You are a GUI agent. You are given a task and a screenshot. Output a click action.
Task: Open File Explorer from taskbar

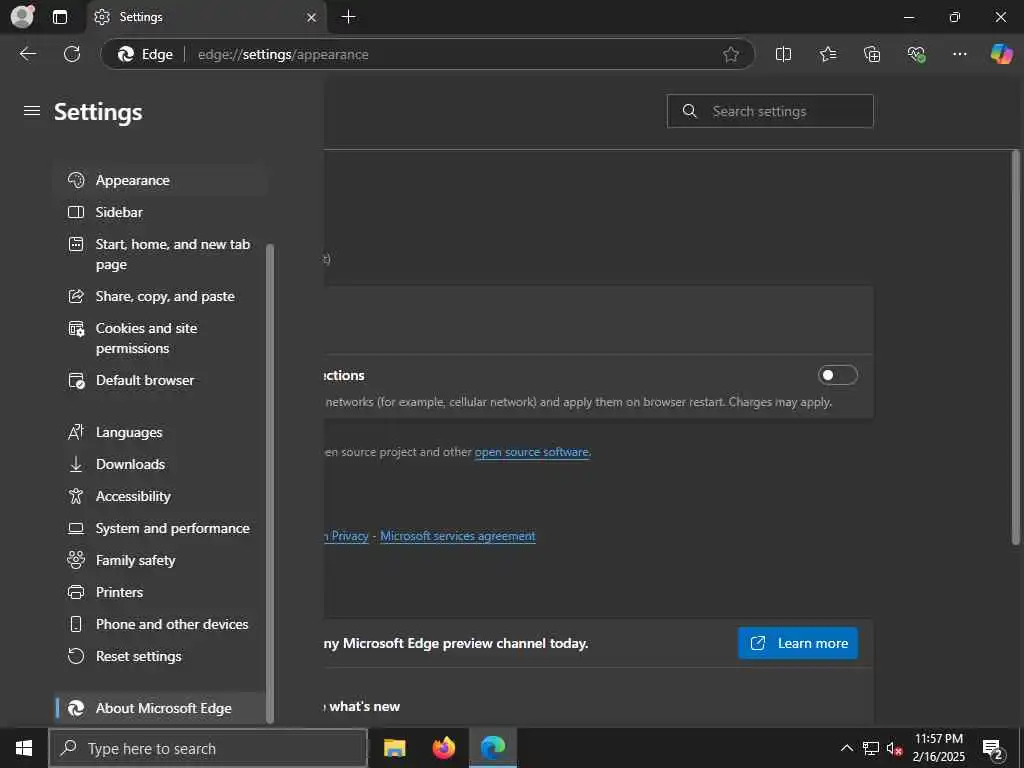pyautogui.click(x=394, y=748)
